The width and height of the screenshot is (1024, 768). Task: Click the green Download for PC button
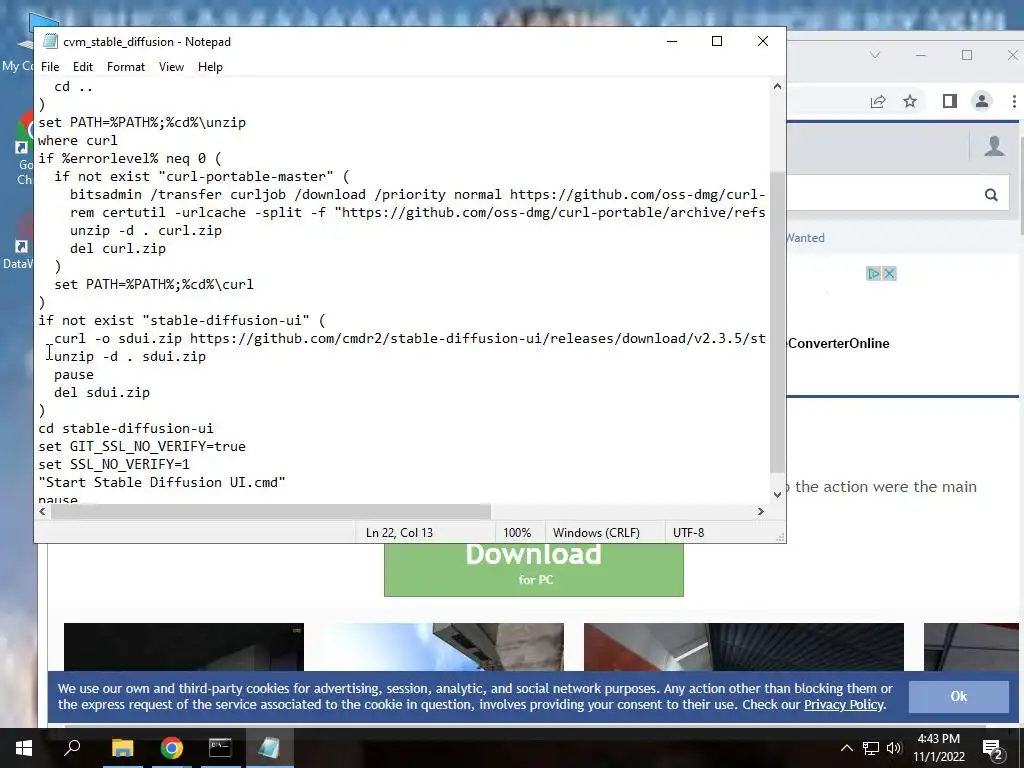[534, 569]
